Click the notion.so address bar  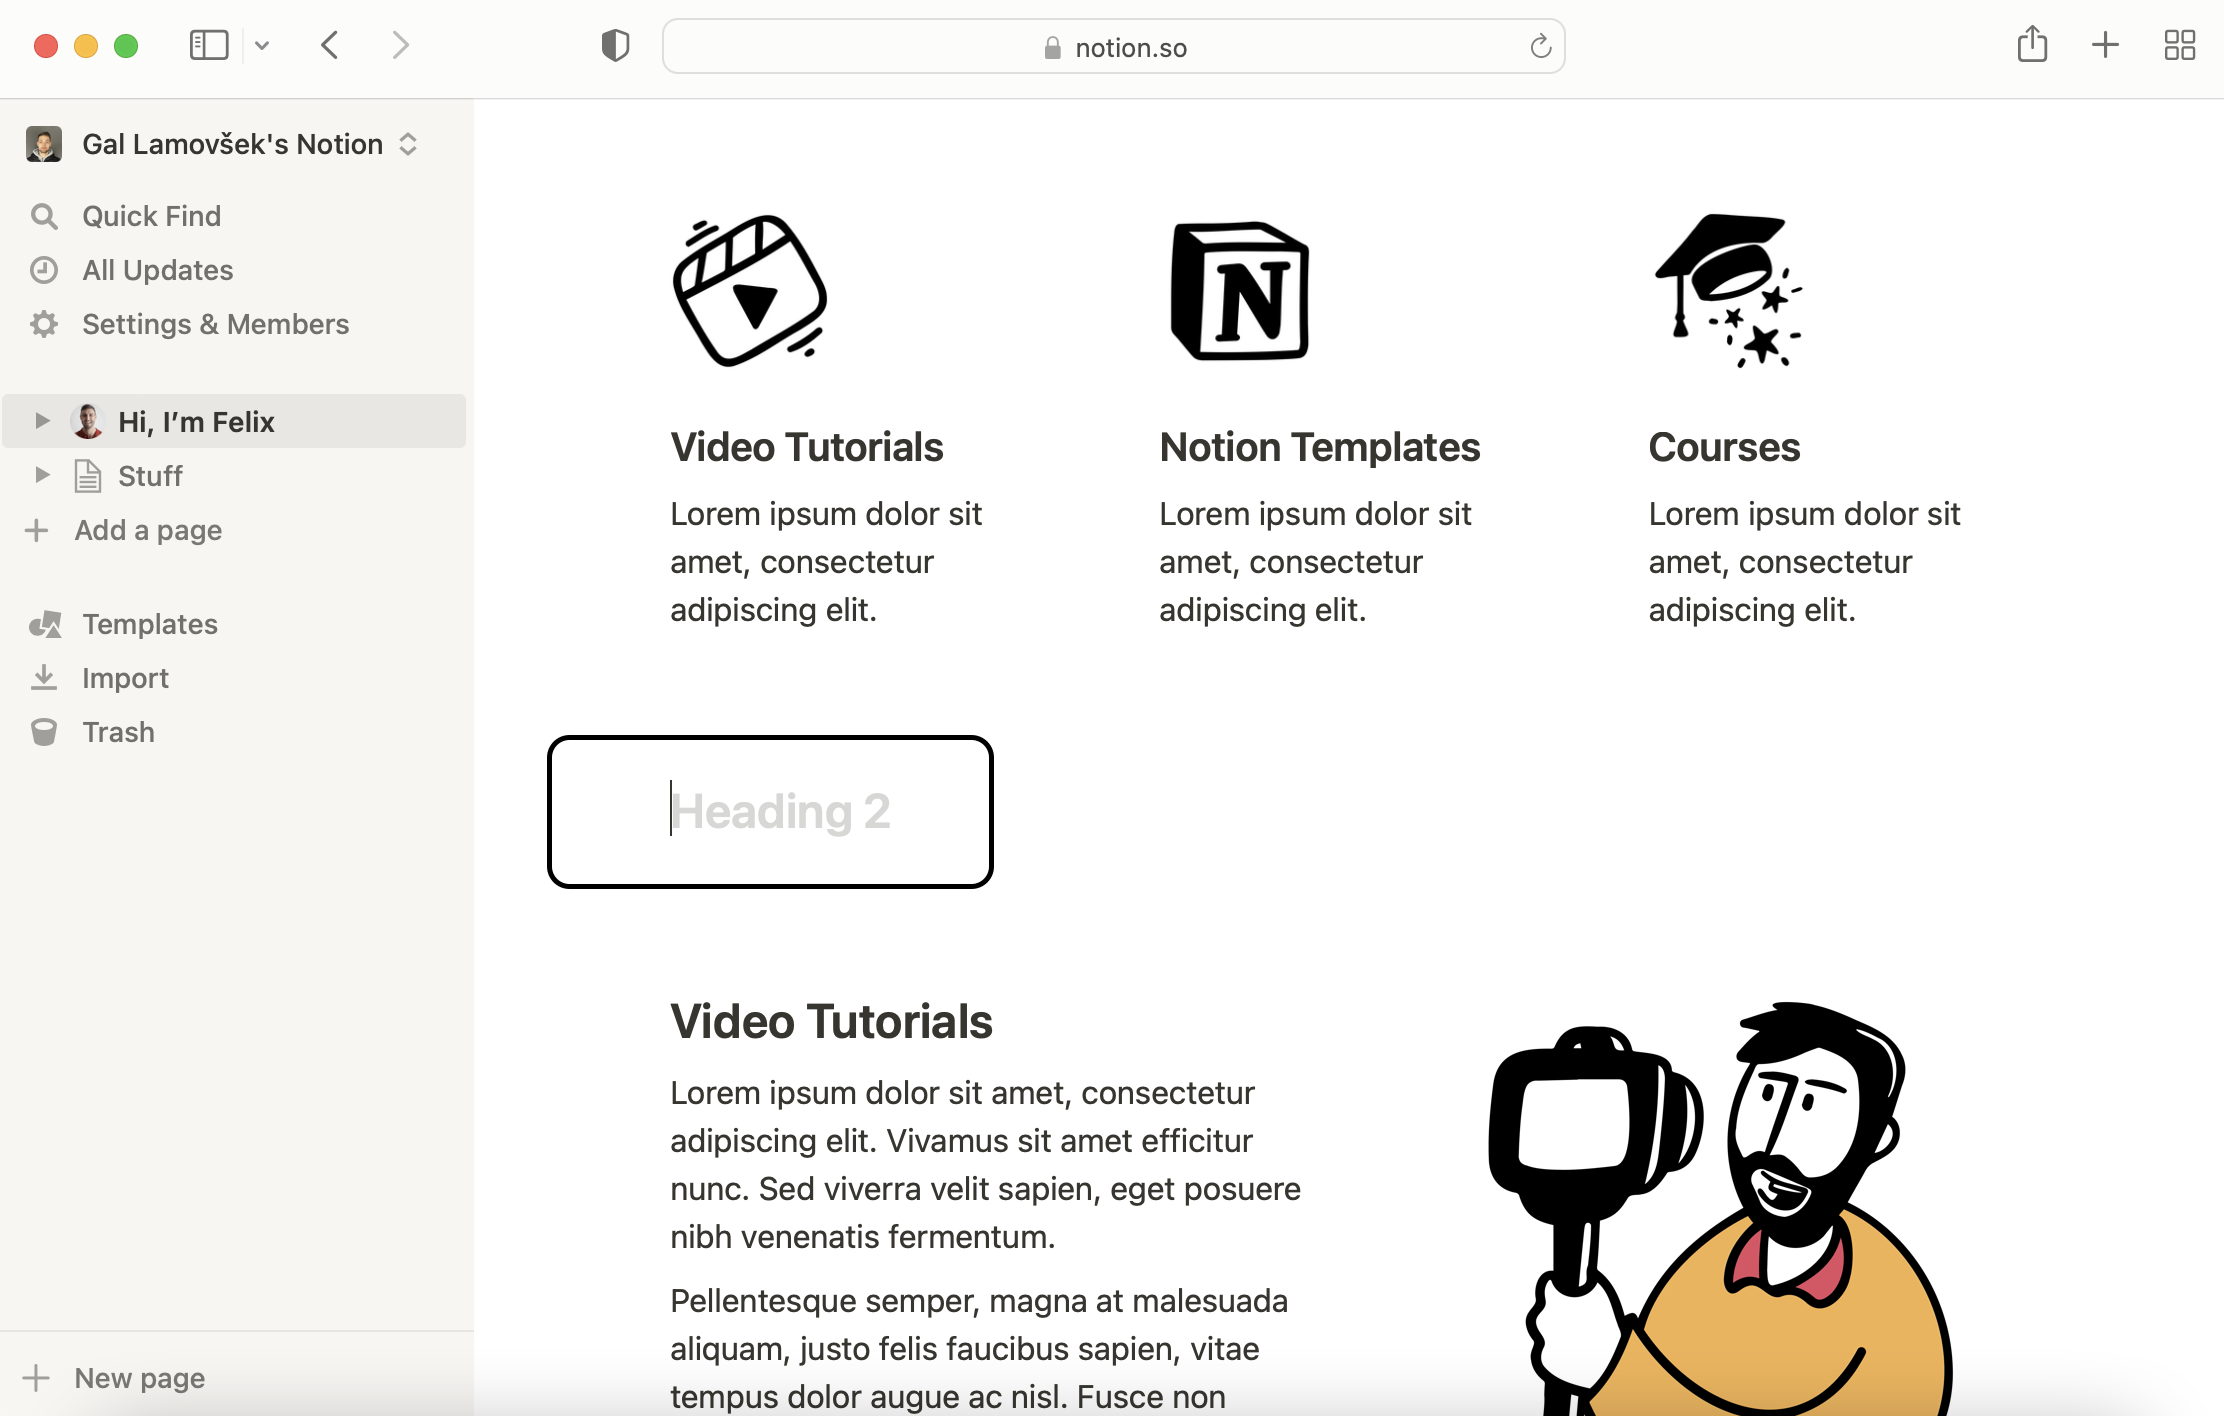coord(1113,47)
